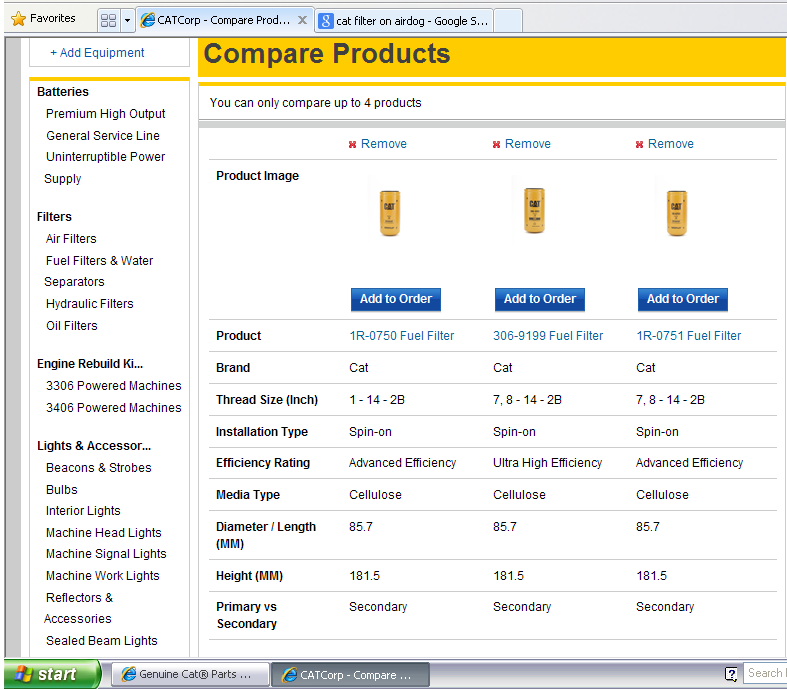Open Beacons & Strobes category
The height and width of the screenshot is (690, 787).
pos(98,468)
